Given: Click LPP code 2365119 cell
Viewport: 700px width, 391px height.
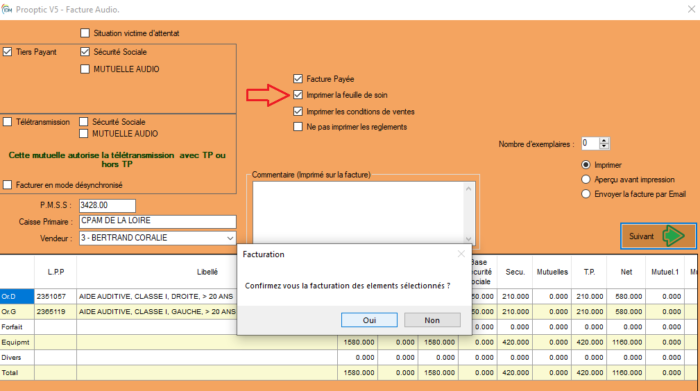Looking at the screenshot, I should coord(55,312).
